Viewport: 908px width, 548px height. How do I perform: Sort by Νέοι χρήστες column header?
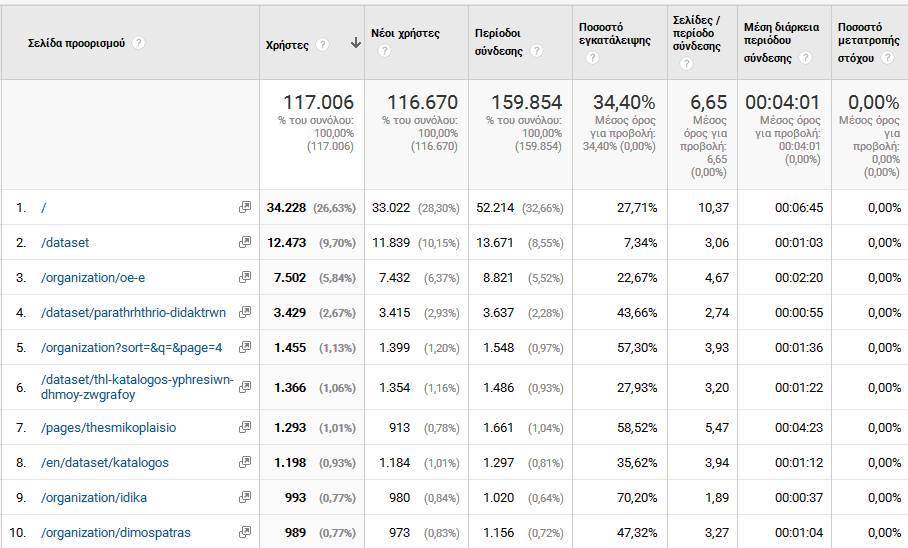pyautogui.click(x=405, y=34)
